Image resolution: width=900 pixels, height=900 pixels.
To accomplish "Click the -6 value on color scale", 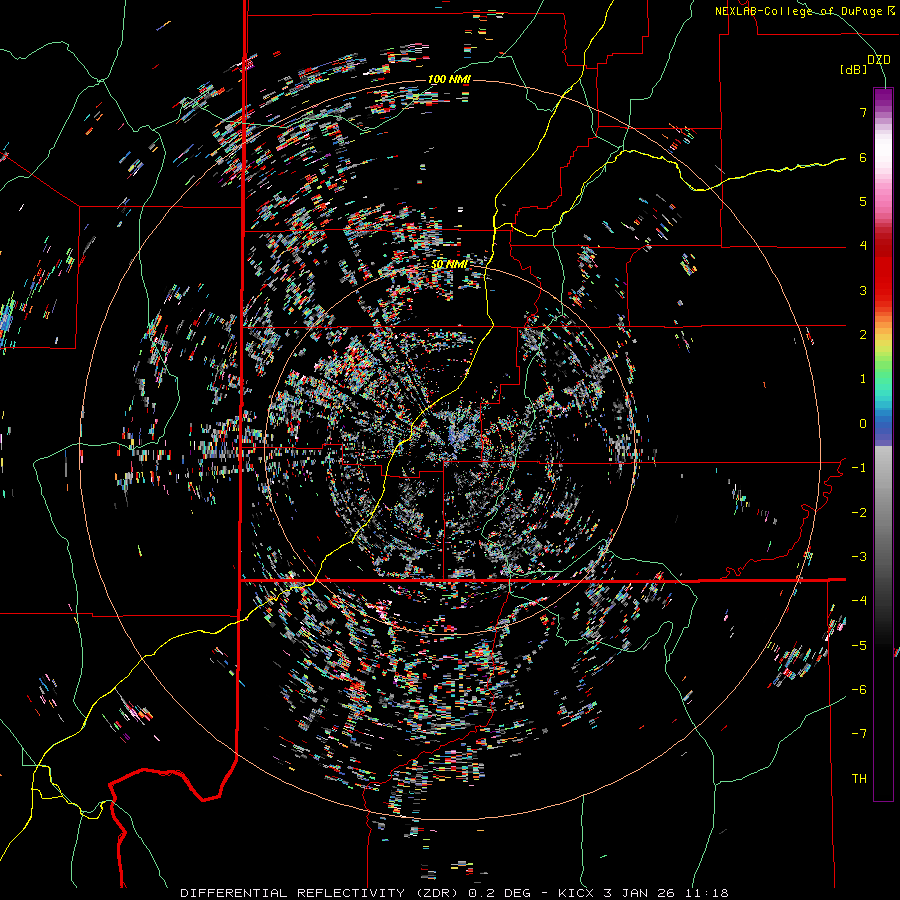I will pyautogui.click(x=859, y=690).
